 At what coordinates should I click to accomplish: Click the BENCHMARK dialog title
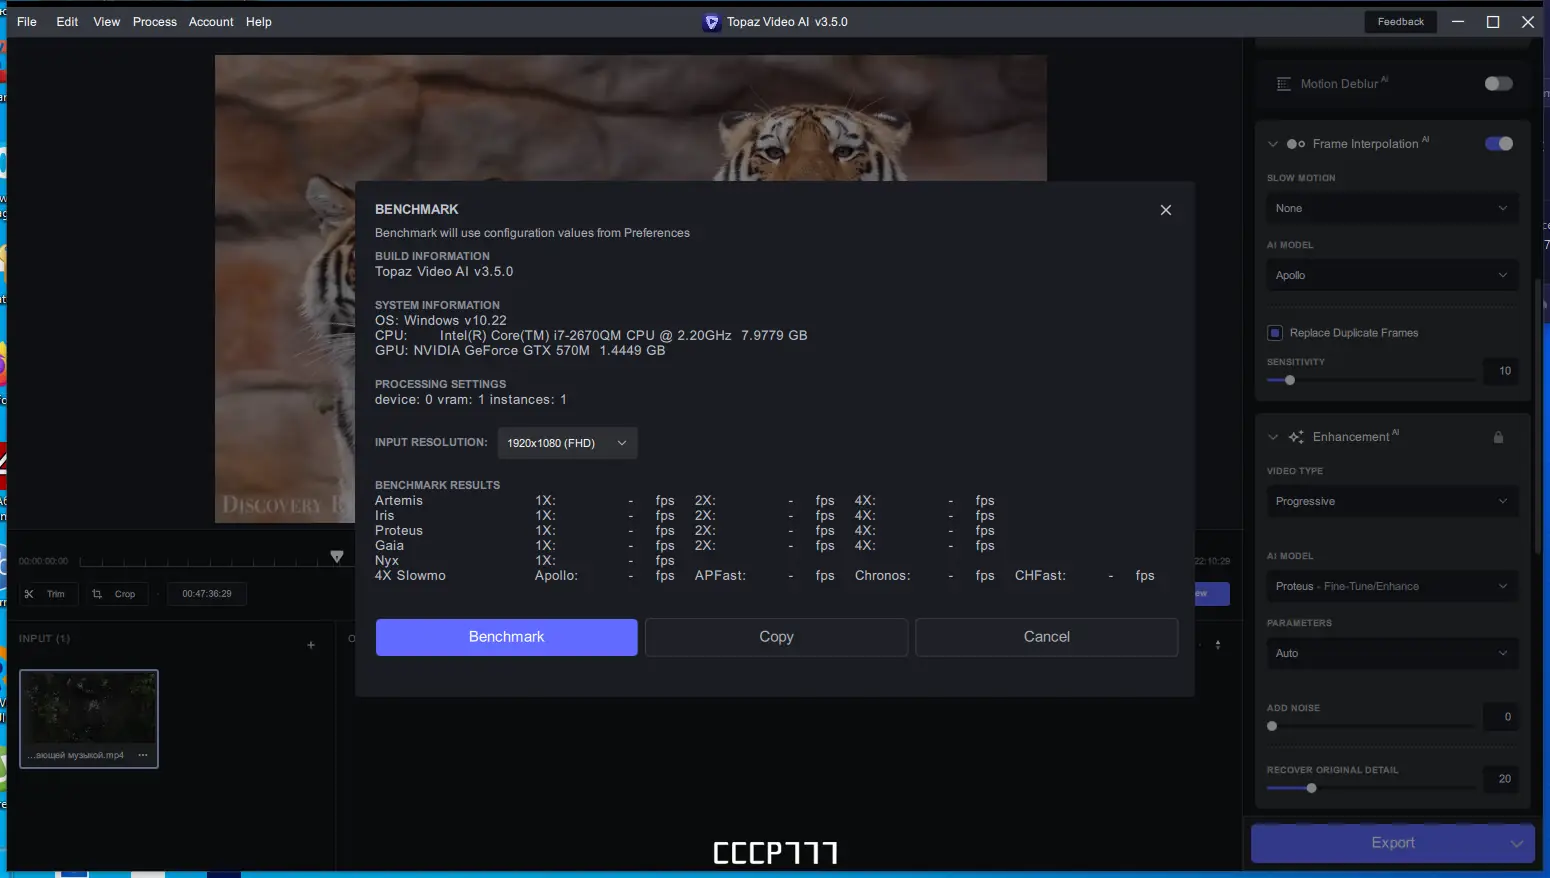[x=417, y=210]
